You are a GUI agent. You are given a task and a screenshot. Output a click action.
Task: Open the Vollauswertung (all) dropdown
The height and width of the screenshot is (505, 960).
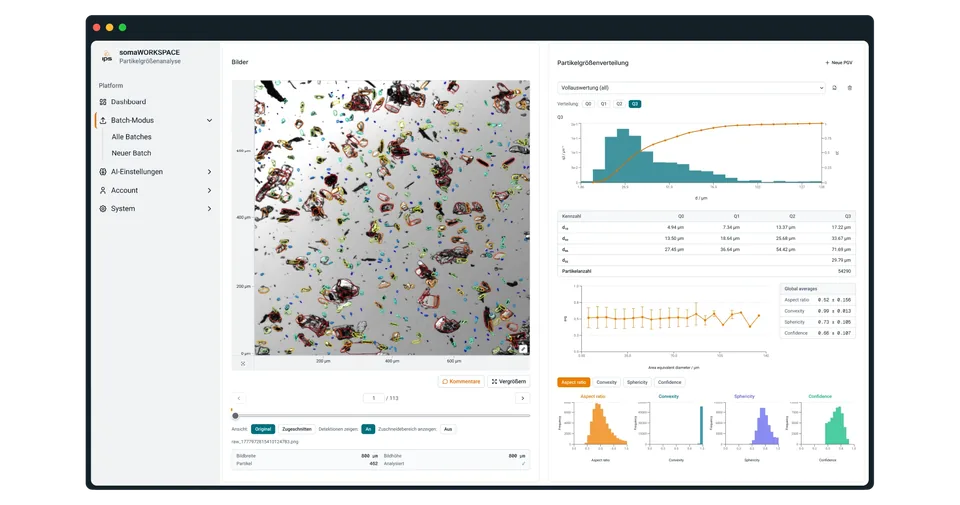click(691, 88)
